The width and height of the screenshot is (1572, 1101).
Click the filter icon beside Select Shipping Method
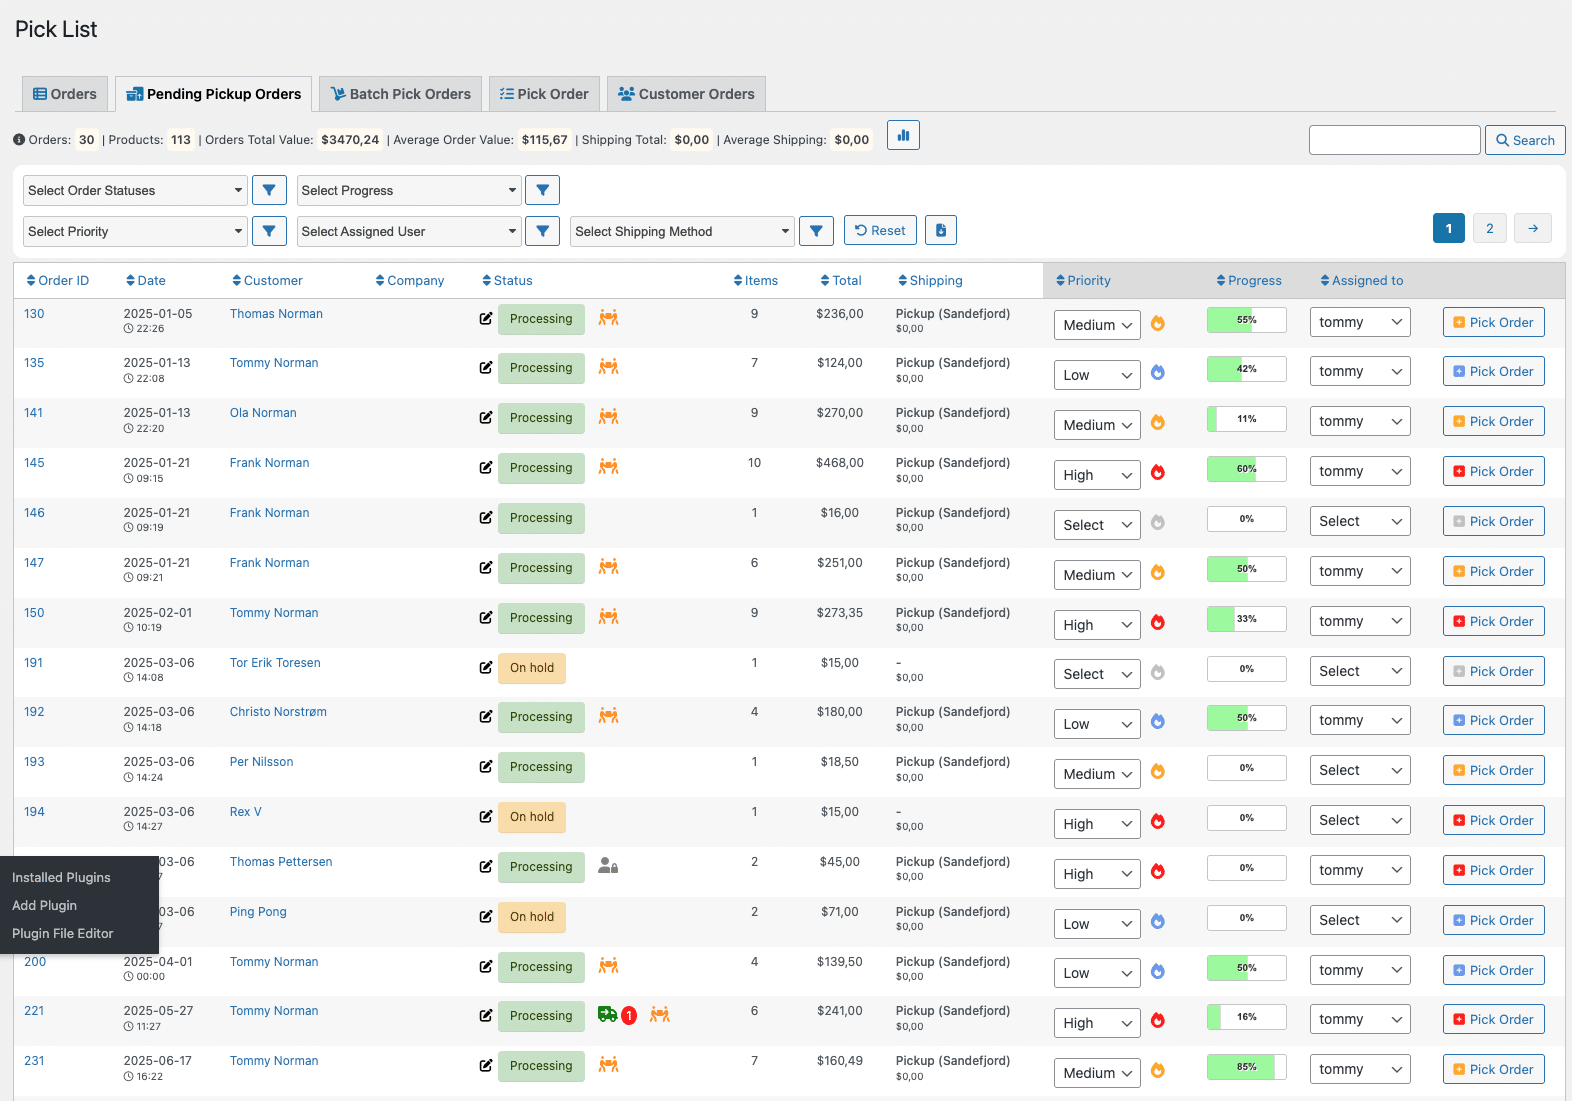(816, 231)
